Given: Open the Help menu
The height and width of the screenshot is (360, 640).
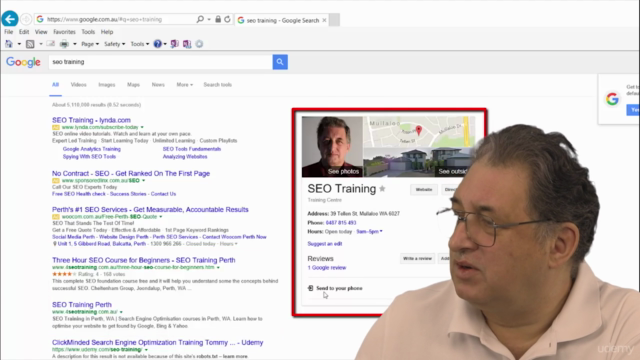Looking at the screenshot, I should pyautogui.click(x=107, y=32).
